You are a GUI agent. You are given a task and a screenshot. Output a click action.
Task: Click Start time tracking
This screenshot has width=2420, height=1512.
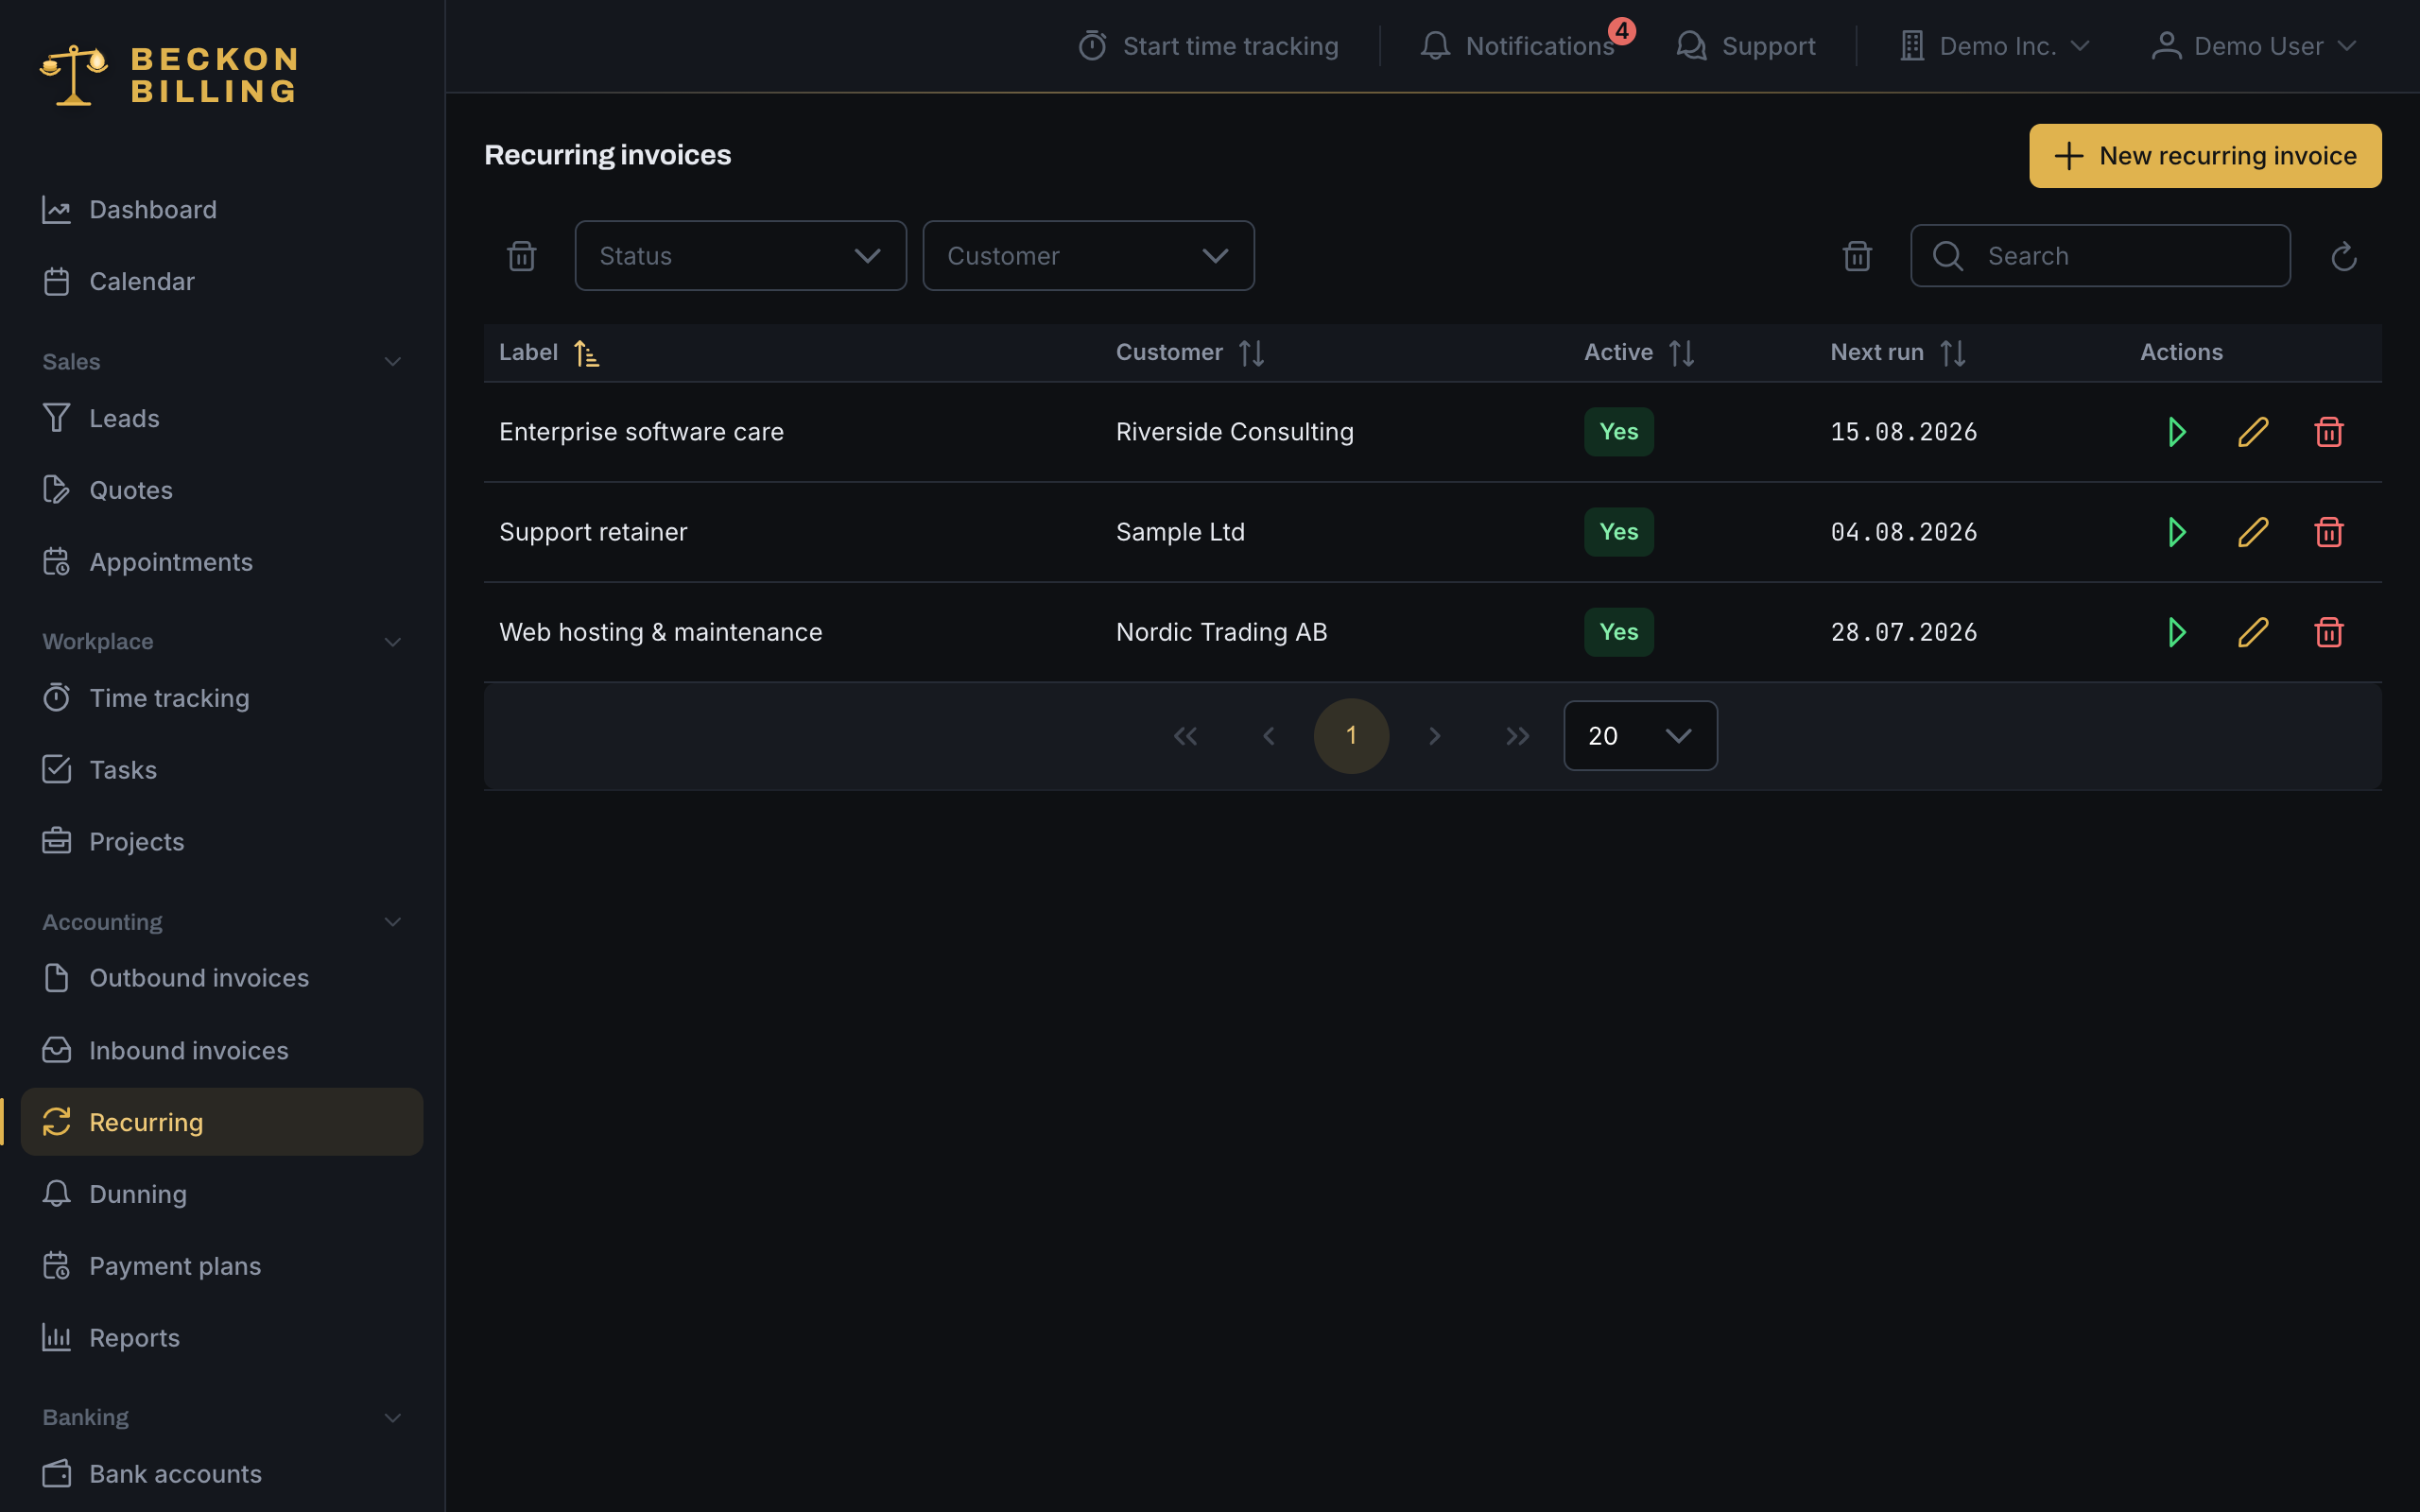coord(1208,46)
